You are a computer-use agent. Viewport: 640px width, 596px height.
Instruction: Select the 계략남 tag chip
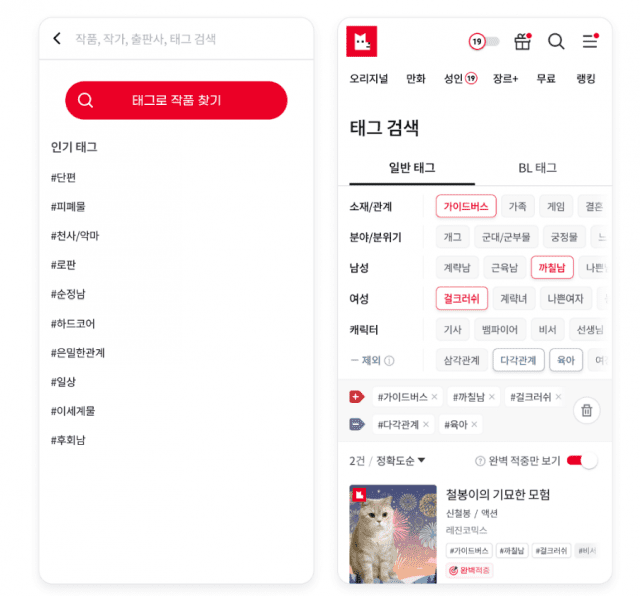[457, 268]
